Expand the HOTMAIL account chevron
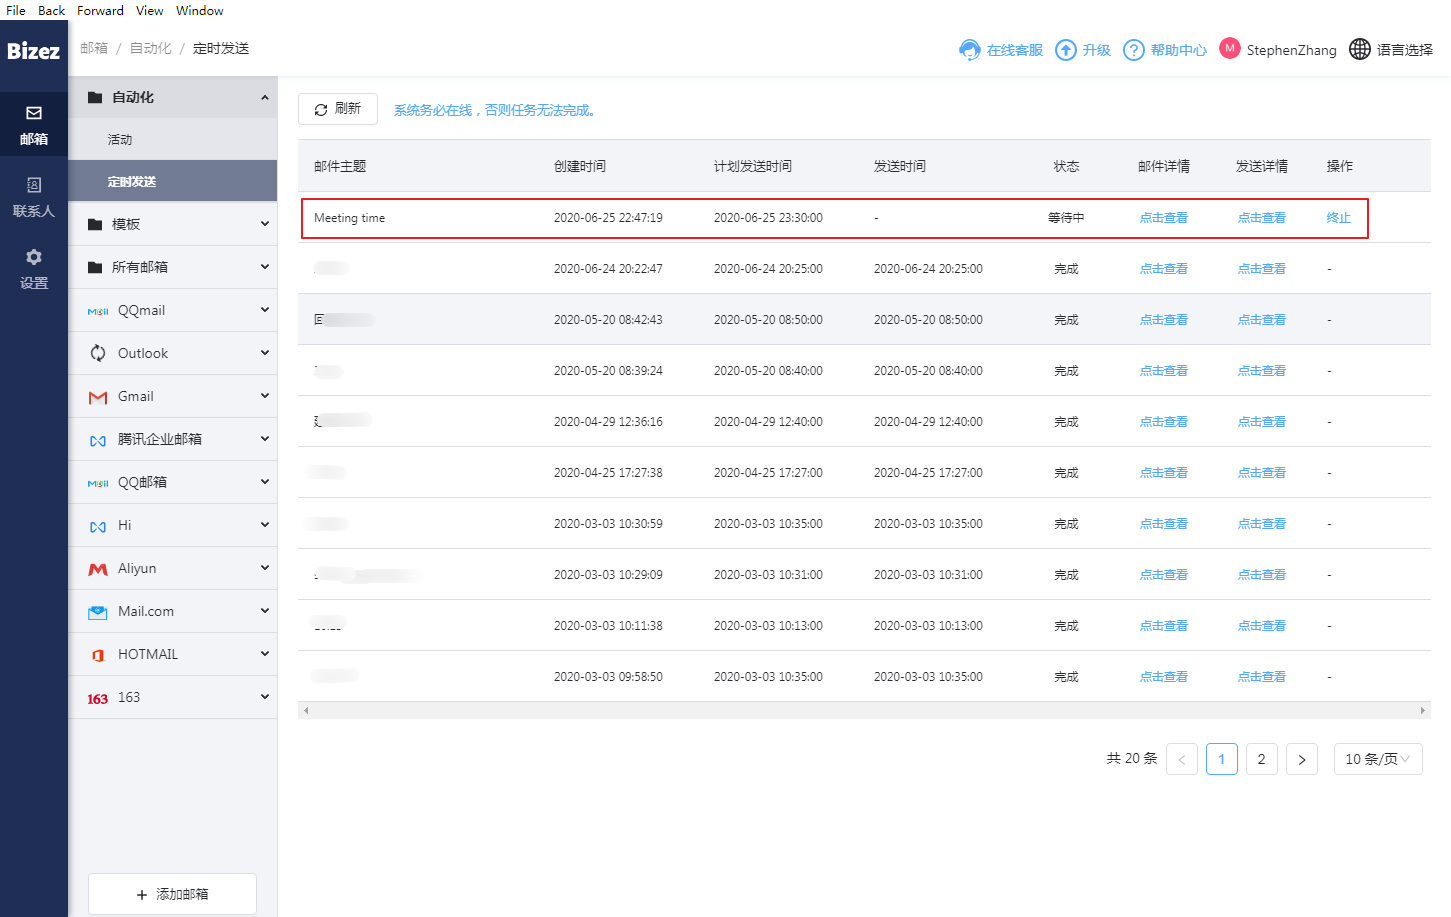 pos(265,654)
